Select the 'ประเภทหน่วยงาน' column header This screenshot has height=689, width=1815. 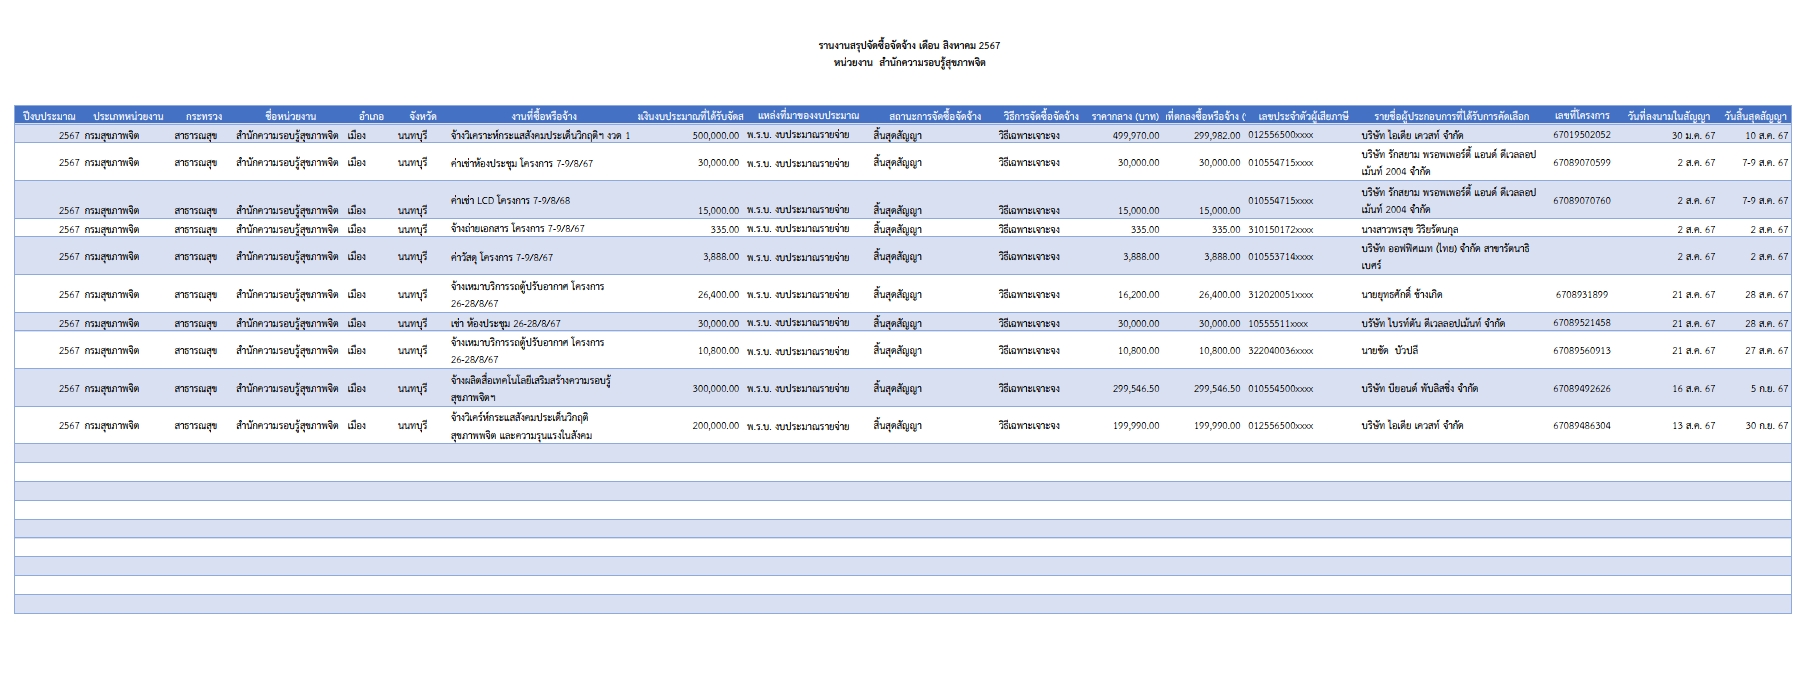(x=128, y=116)
